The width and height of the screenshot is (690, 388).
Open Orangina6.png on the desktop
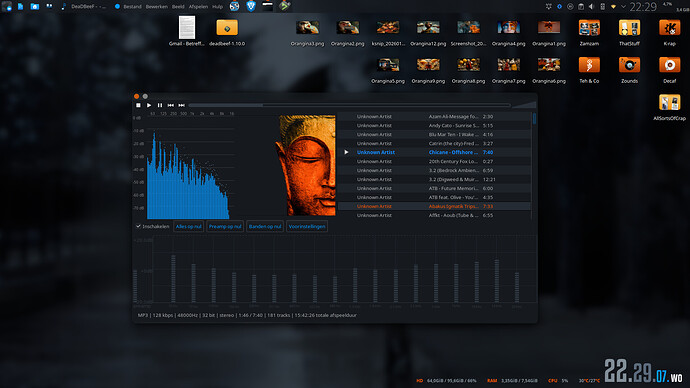coord(549,70)
